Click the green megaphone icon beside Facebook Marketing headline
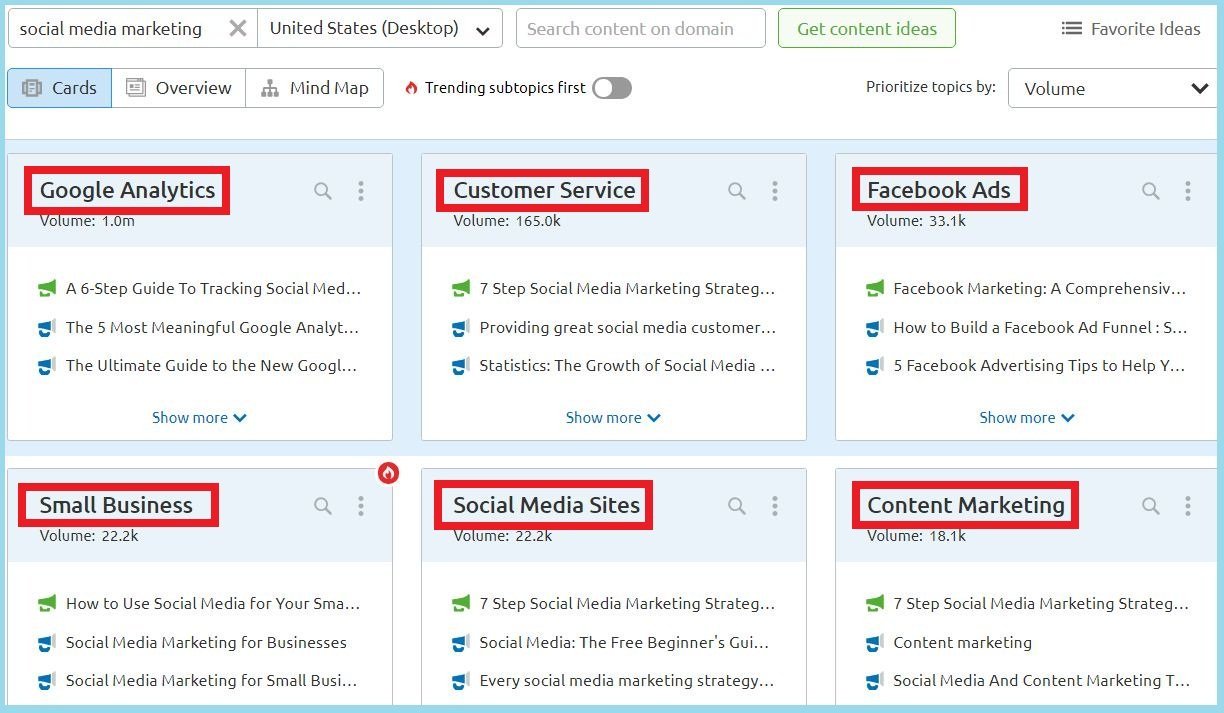This screenshot has width=1224, height=713. pos(875,289)
